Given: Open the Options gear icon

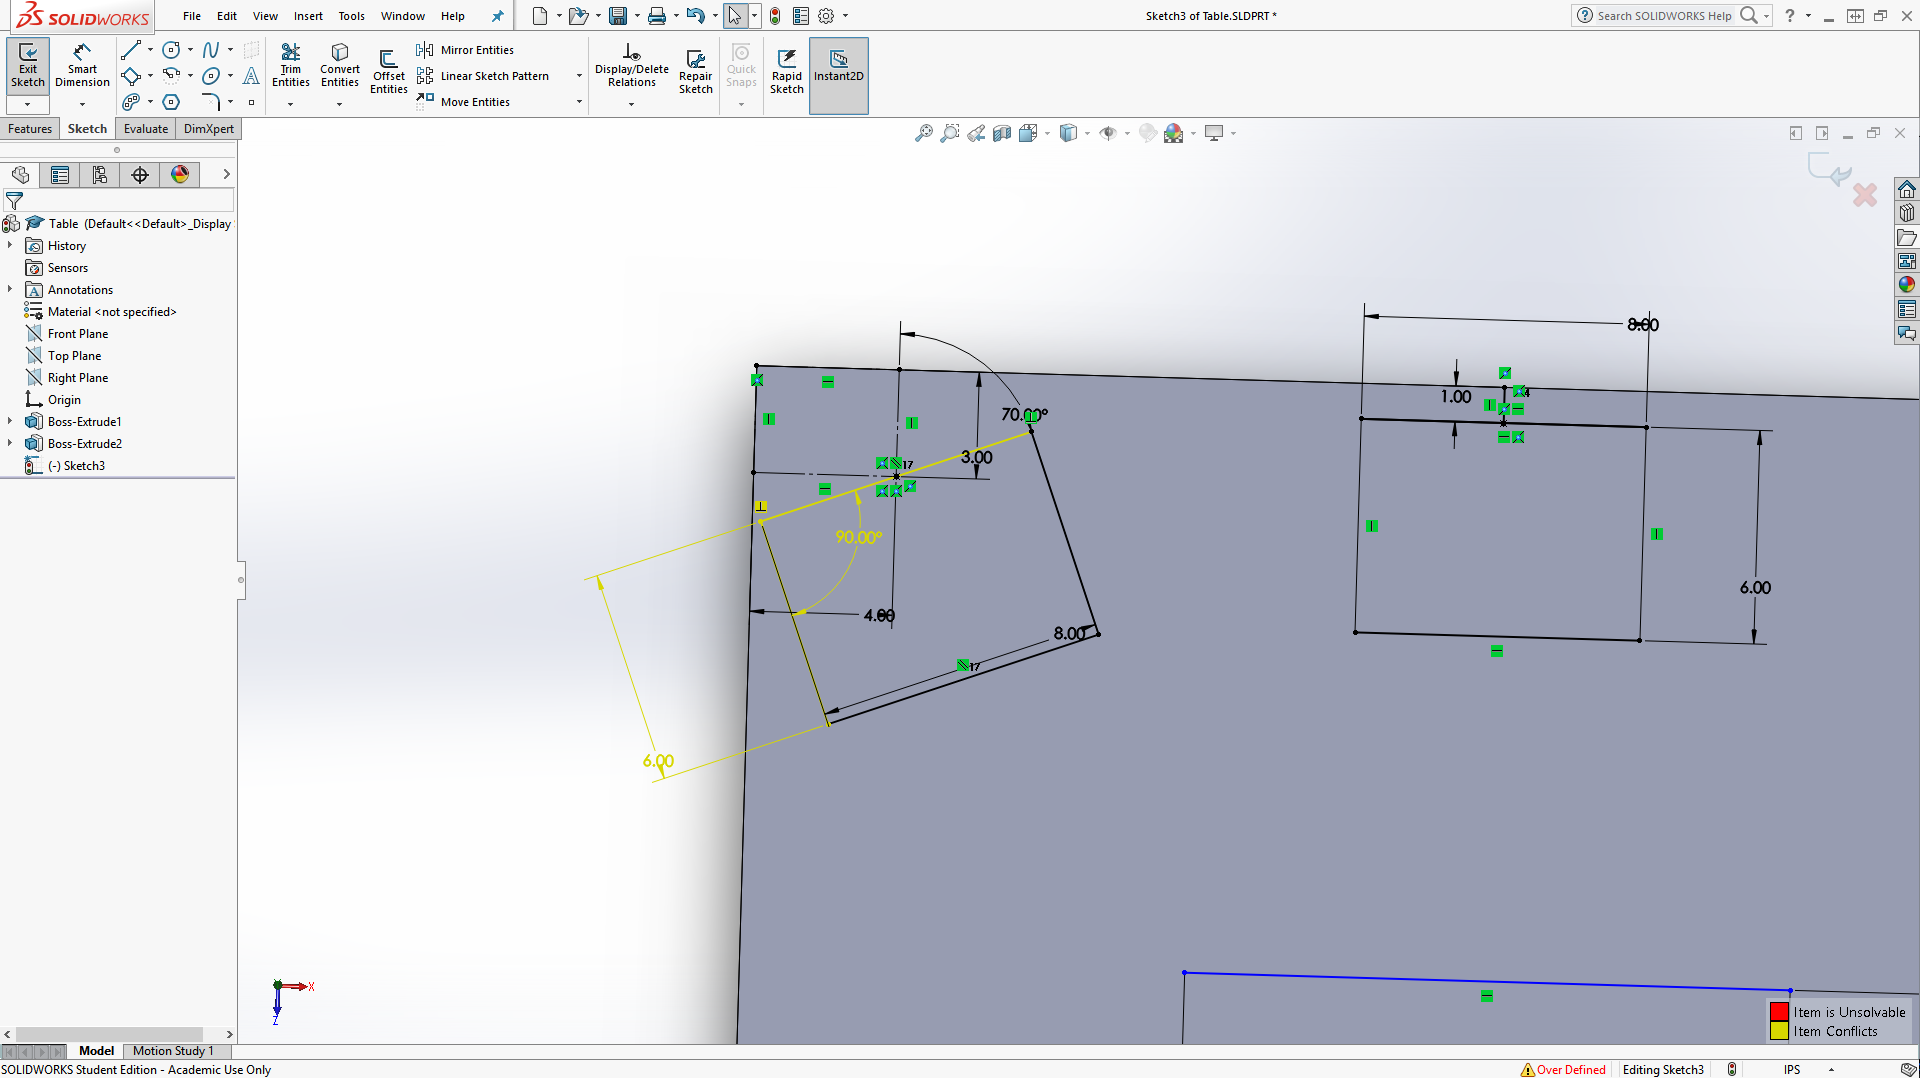Looking at the screenshot, I should [x=826, y=16].
